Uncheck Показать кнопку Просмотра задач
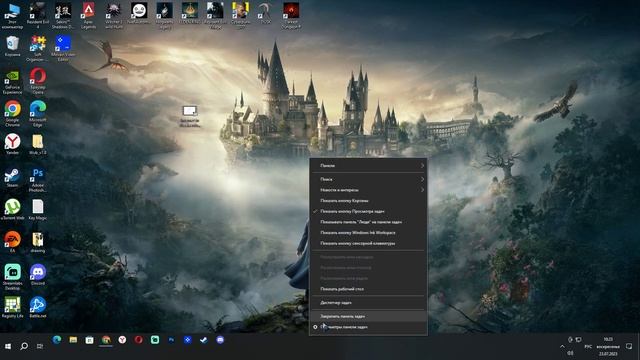The height and width of the screenshot is (360, 640). (368, 211)
